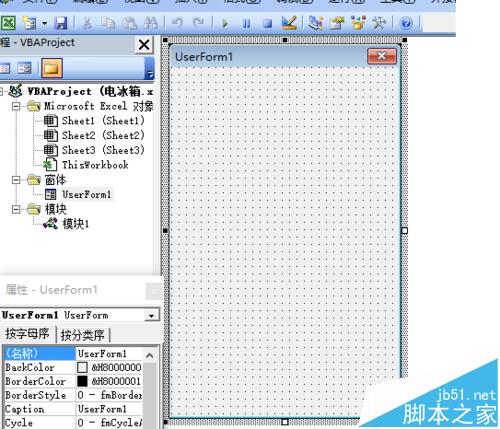Image resolution: width=500 pixels, height=429 pixels.
Task: Select the BorderStyle property name
Action: click(39, 395)
